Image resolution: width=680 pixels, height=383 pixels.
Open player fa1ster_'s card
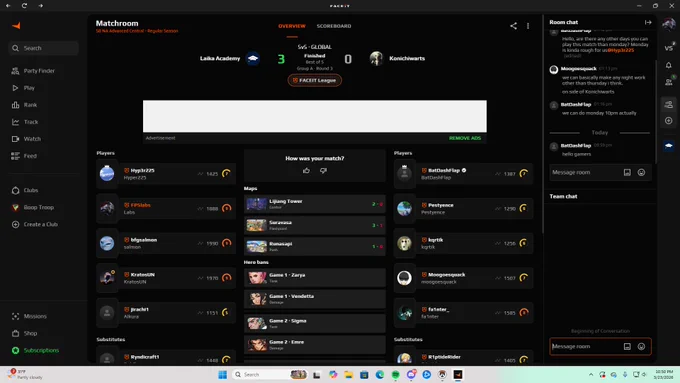pyautogui.click(x=464, y=312)
